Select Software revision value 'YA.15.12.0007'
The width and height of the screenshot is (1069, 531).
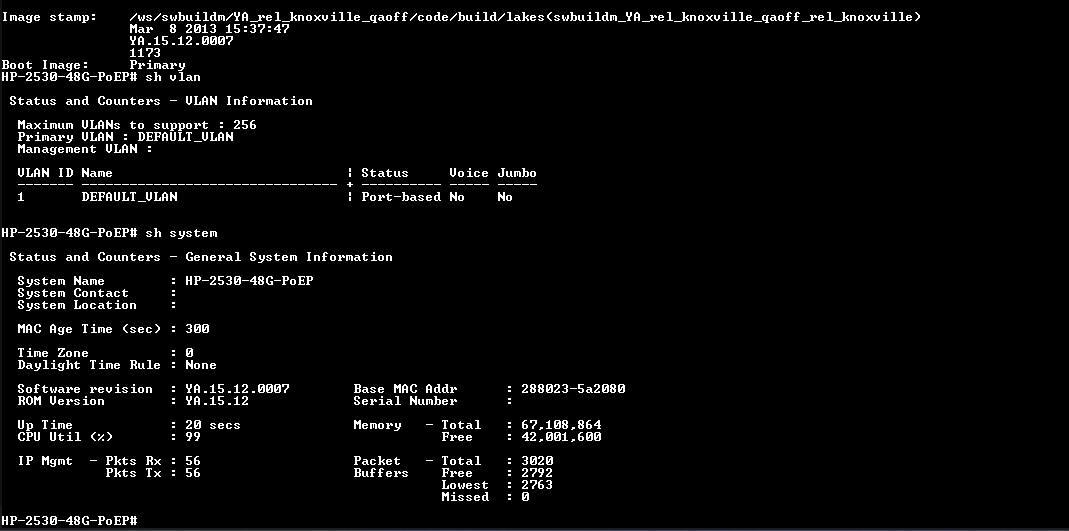[237, 389]
